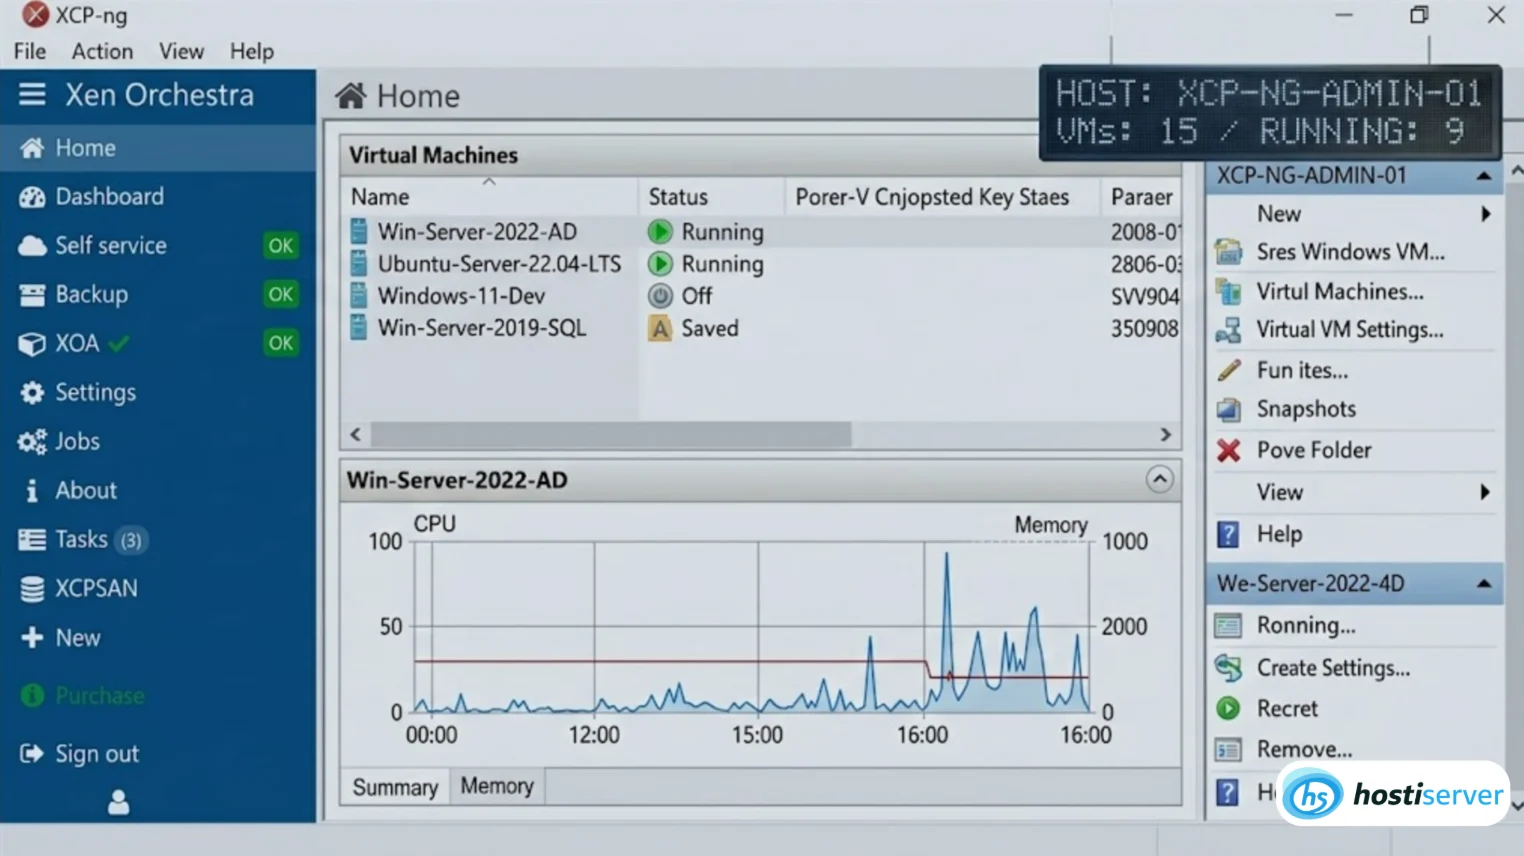Select the Windows-11-Dev row name

coord(461,296)
